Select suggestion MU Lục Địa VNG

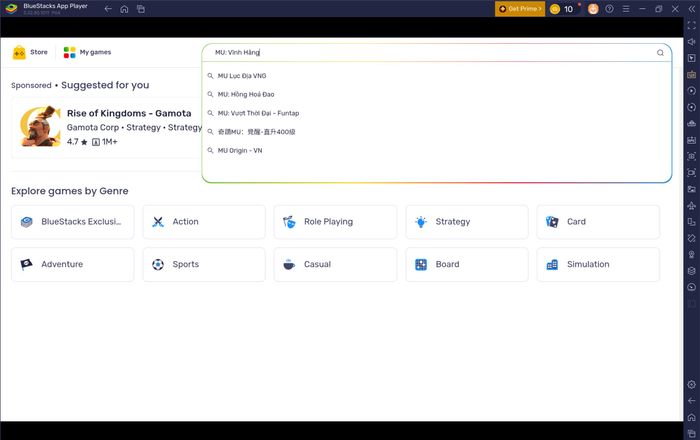coord(242,76)
